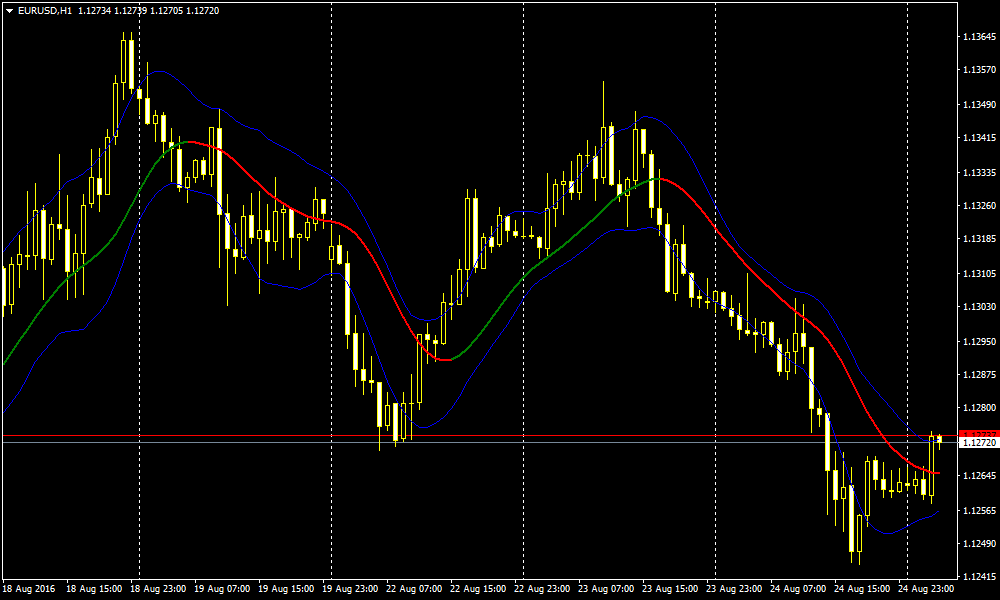Click the 1.13490 price scale label

(977, 105)
